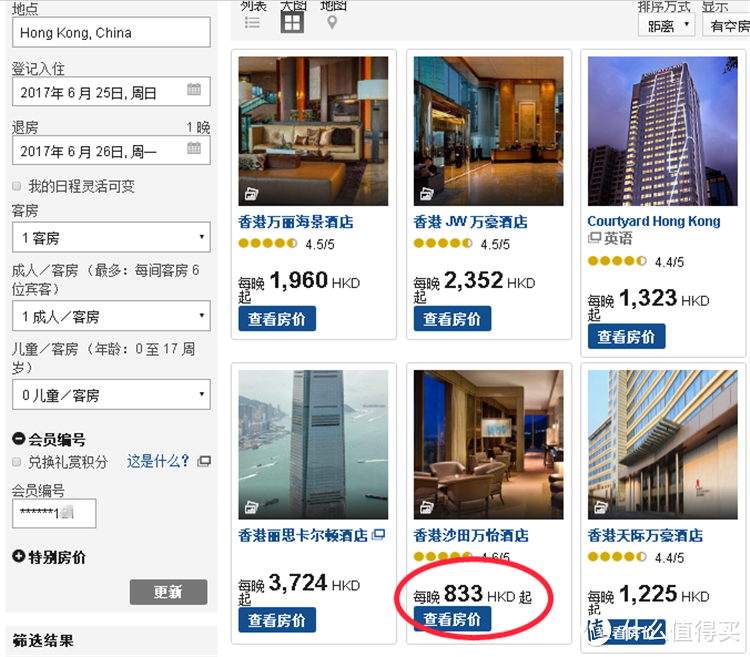The width and height of the screenshot is (750, 657).
Task: Open photo gallery icon on 香港万丽海景酒店 image
Action: [252, 194]
